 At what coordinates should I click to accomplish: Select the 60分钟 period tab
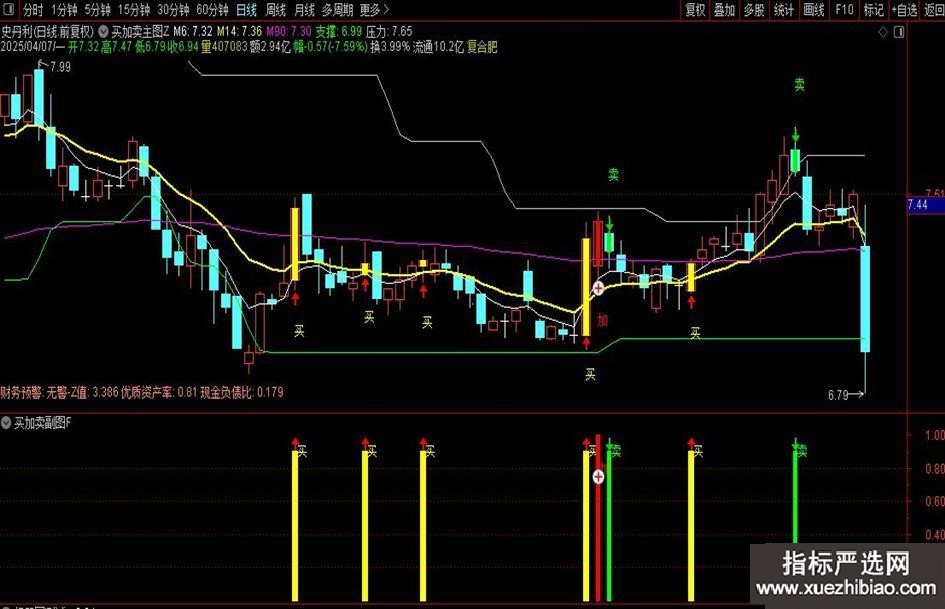point(213,10)
